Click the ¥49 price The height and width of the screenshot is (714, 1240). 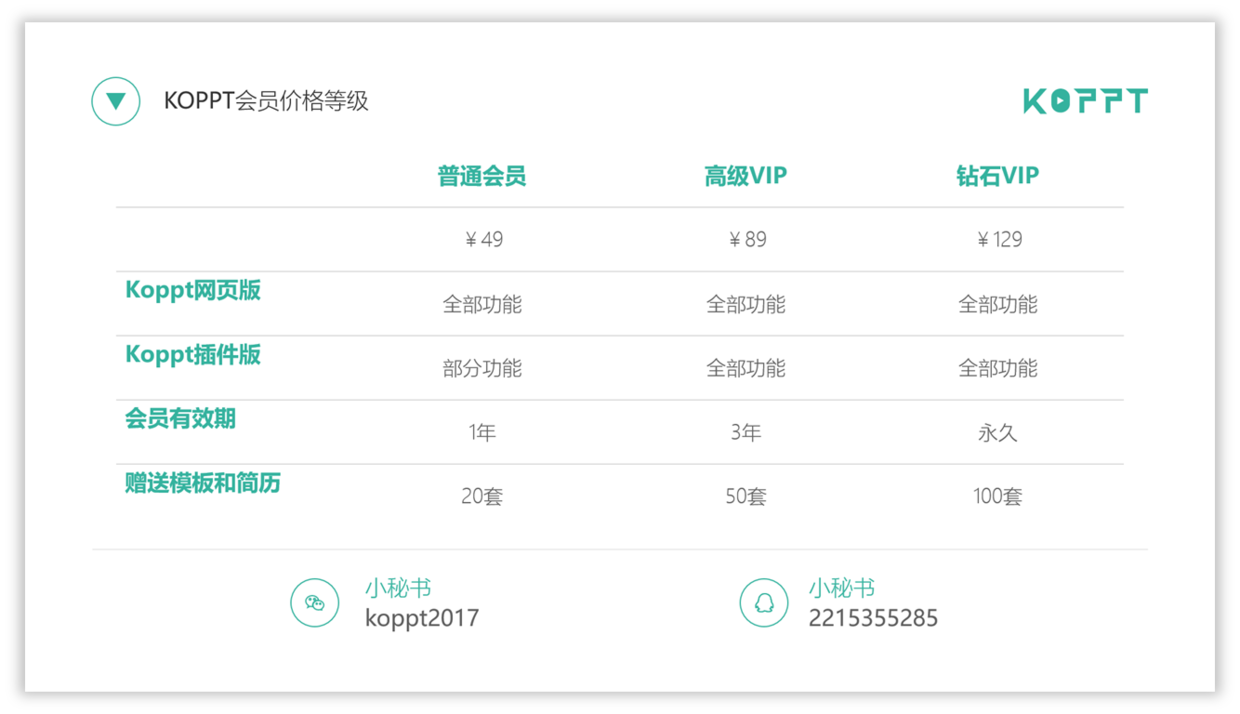[x=484, y=240]
